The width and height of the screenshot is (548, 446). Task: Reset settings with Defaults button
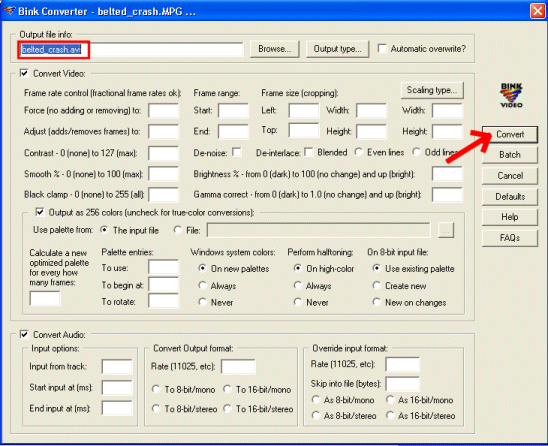point(510,196)
